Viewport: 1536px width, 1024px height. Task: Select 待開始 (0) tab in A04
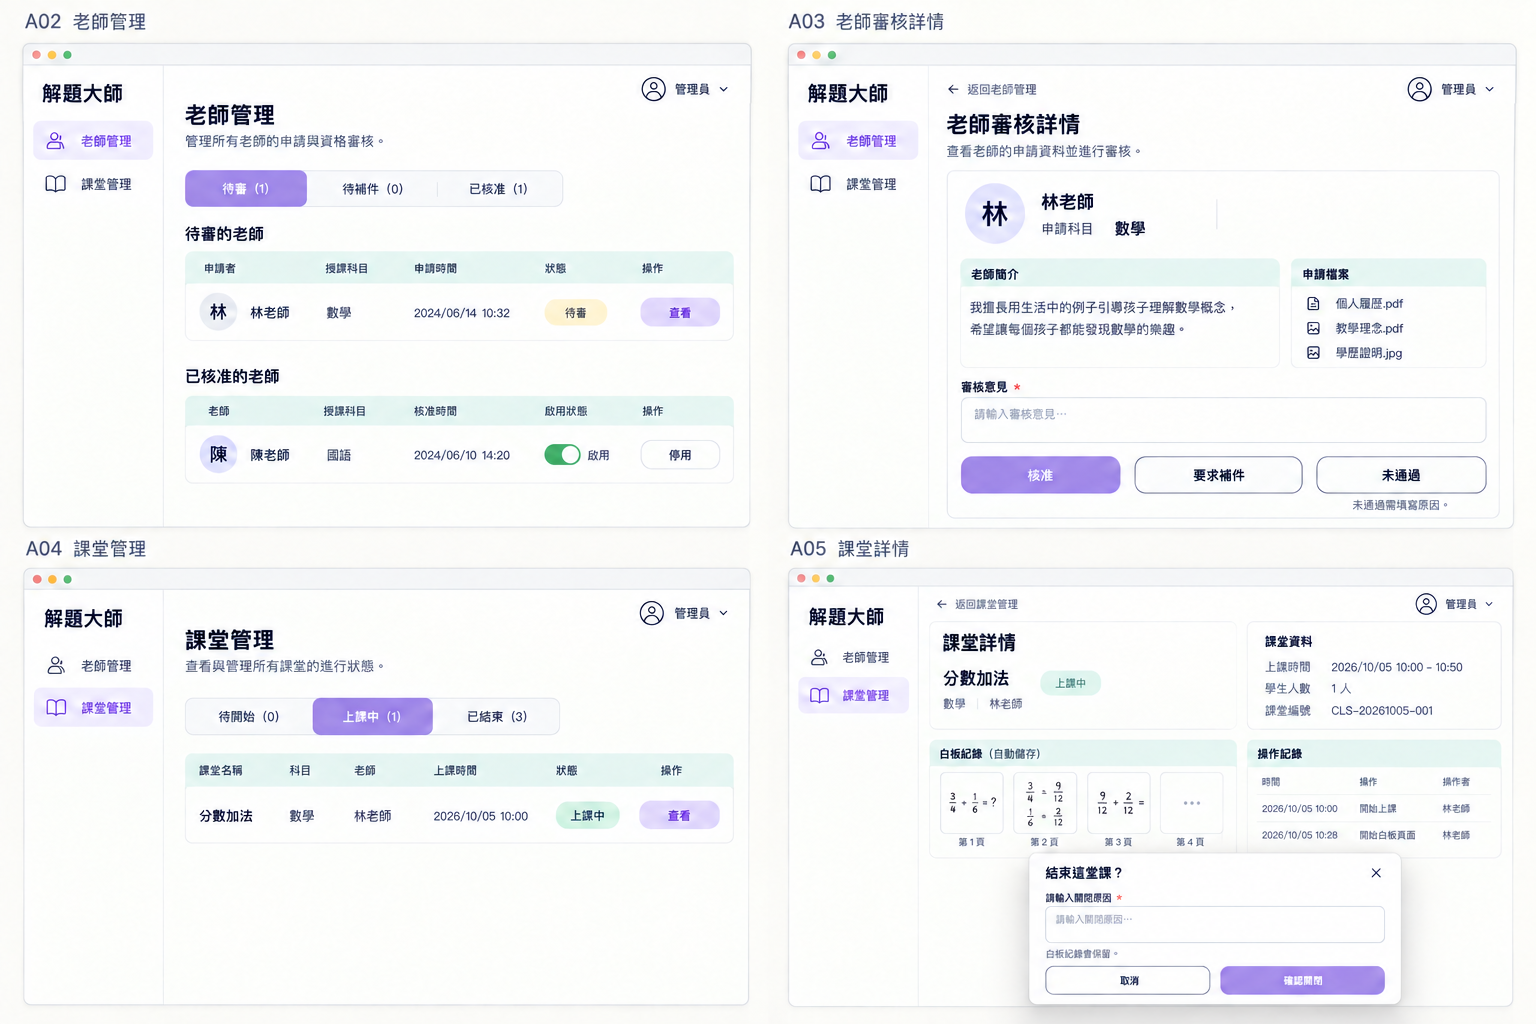pos(249,716)
